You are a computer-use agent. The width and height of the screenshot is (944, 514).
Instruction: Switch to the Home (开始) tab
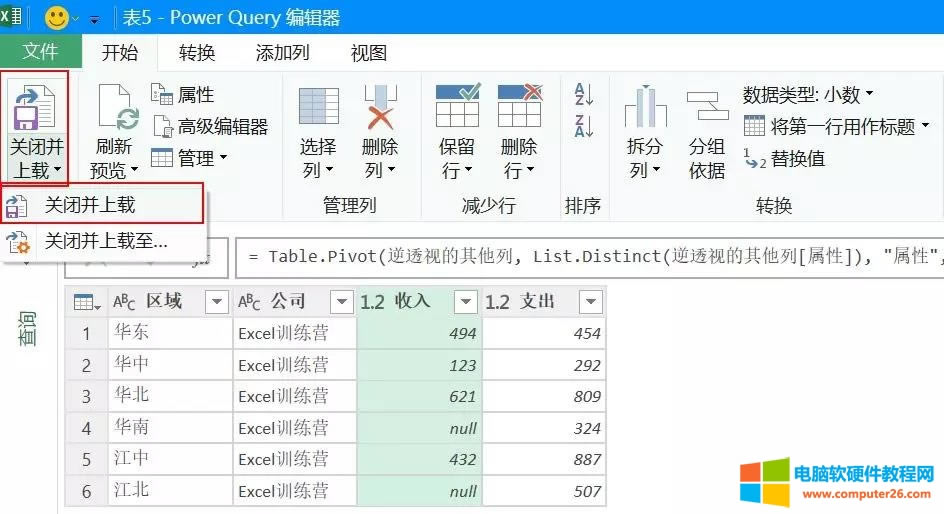coord(120,53)
